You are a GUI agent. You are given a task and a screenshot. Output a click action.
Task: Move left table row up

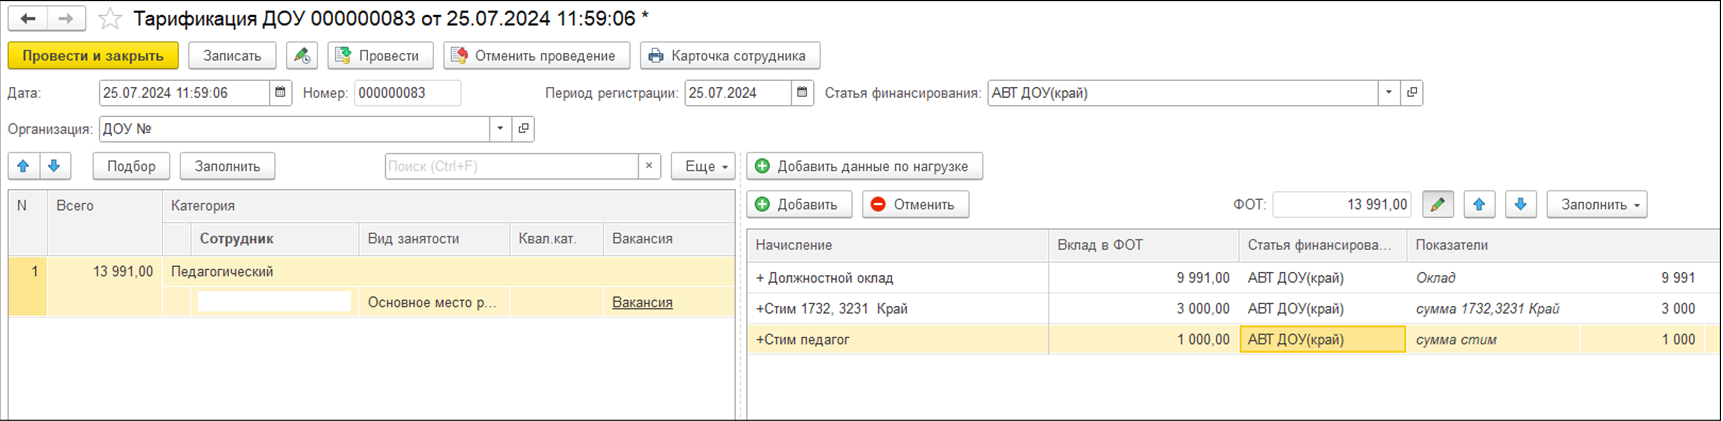tap(23, 166)
